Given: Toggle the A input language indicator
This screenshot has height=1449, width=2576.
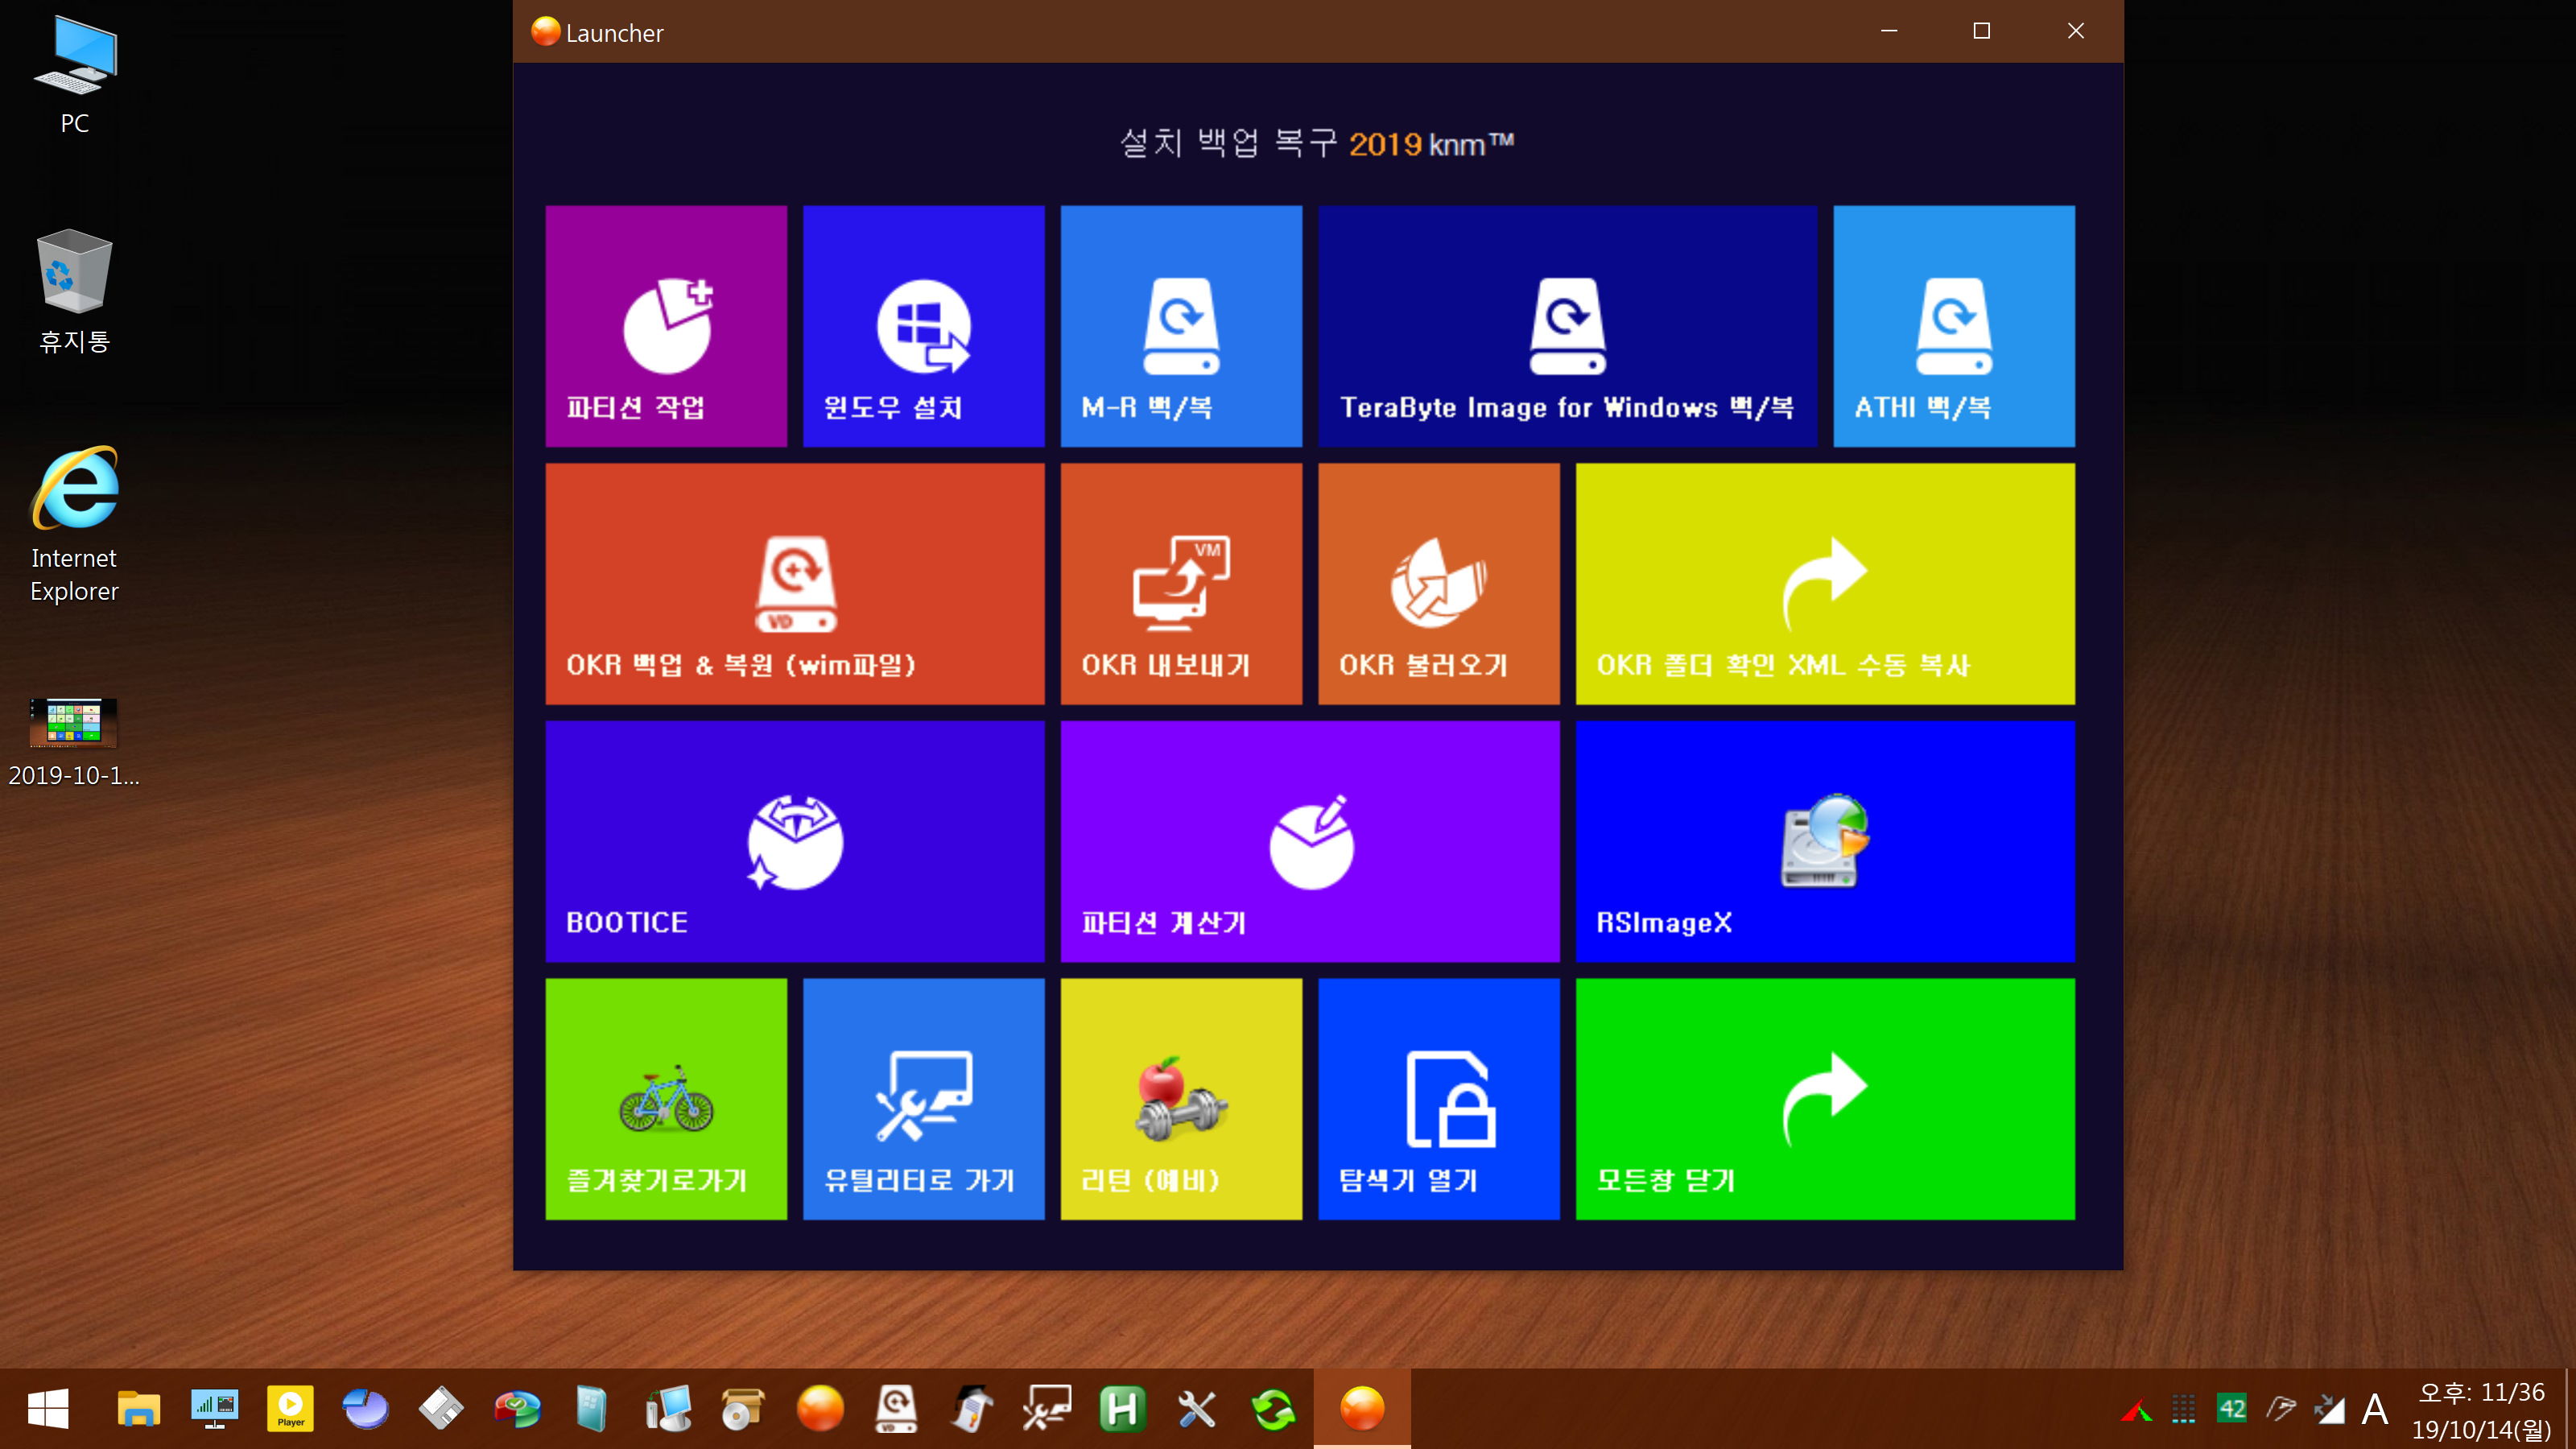Looking at the screenshot, I should (x=2375, y=1409).
